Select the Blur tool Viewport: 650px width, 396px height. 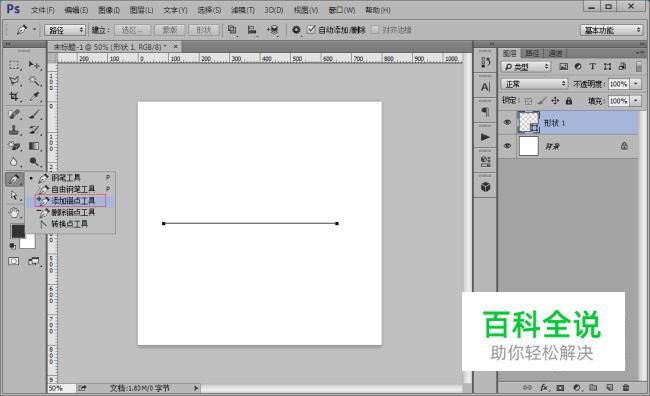point(14,162)
